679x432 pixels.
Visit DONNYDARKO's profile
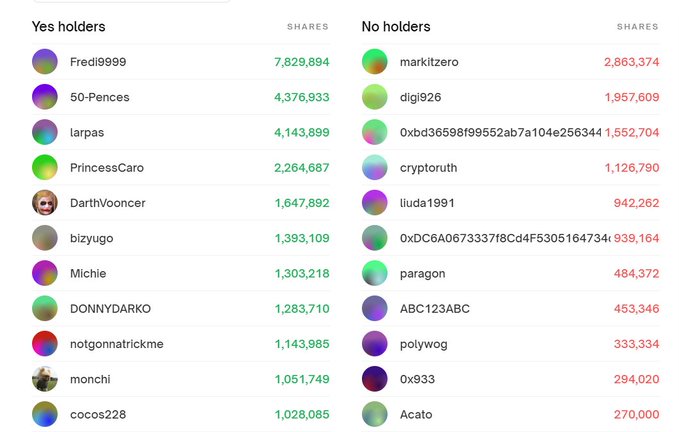(110, 309)
